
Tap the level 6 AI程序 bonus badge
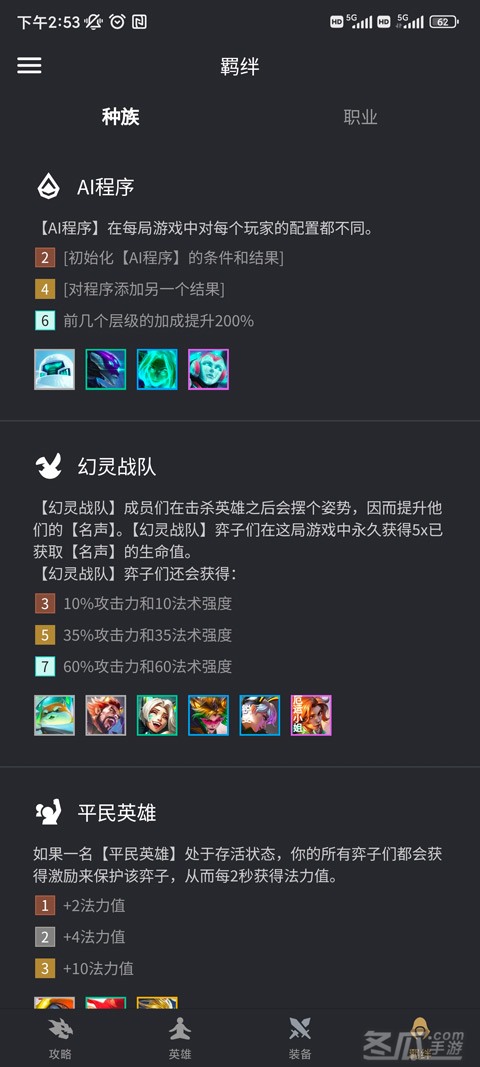pyautogui.click(x=45, y=321)
